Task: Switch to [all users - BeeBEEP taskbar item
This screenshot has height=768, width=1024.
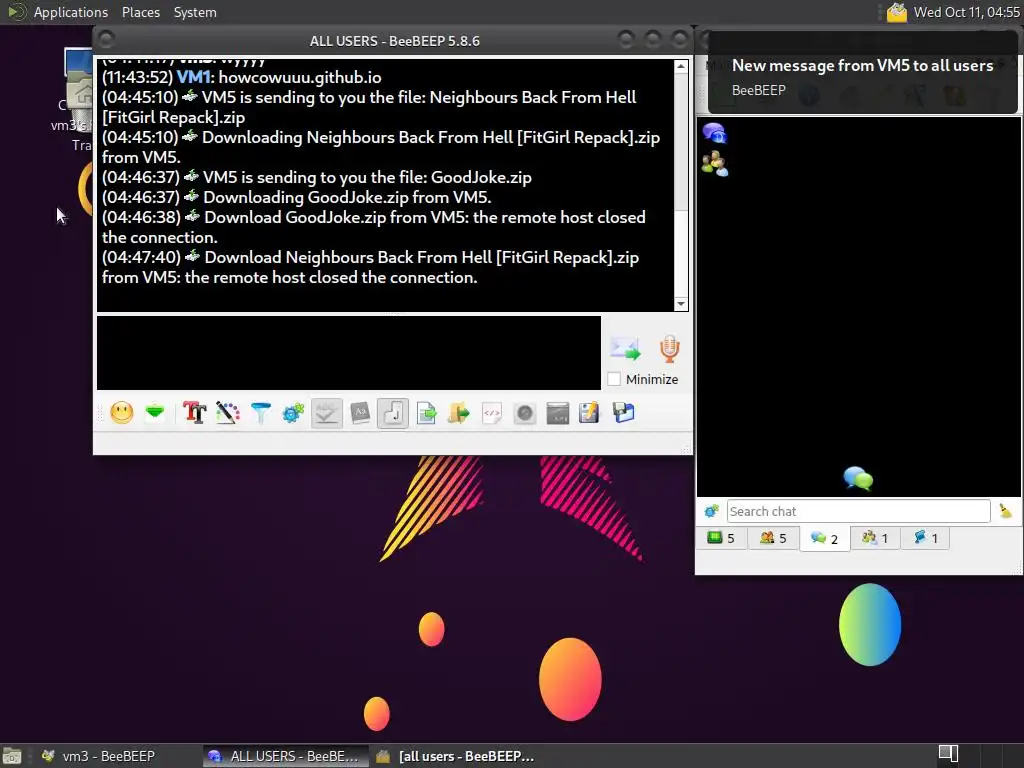Action: (x=456, y=756)
